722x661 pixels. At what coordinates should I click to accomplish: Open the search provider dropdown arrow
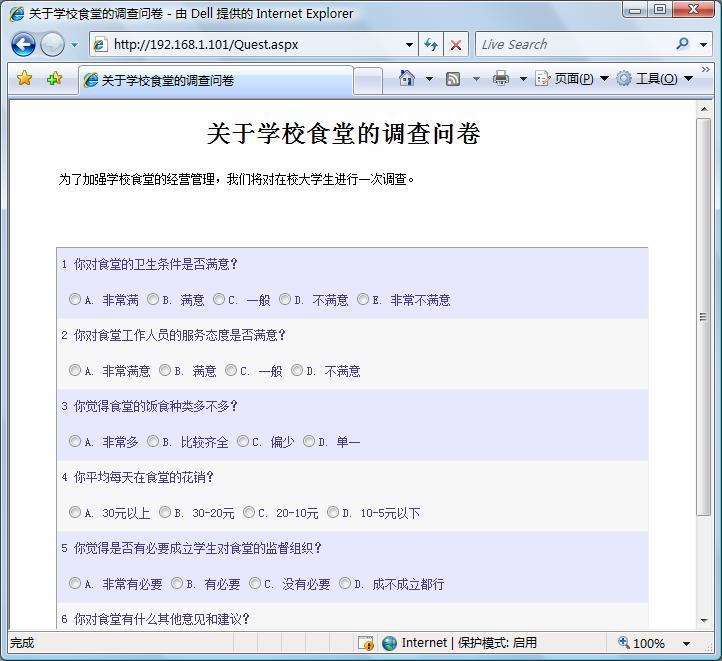pos(703,45)
